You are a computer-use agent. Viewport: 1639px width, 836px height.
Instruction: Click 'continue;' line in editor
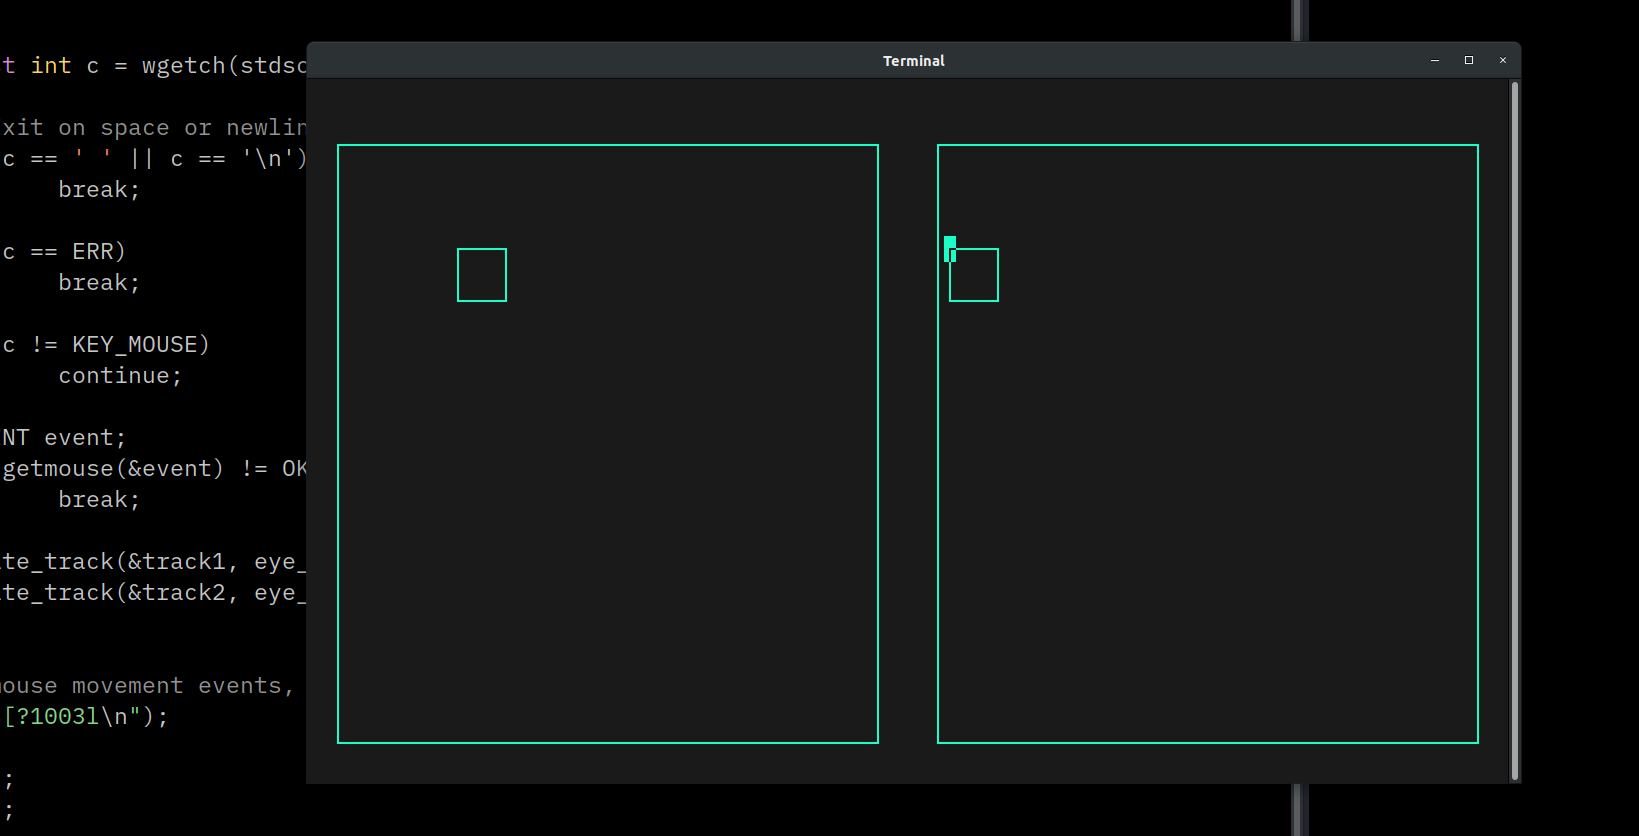(120, 376)
